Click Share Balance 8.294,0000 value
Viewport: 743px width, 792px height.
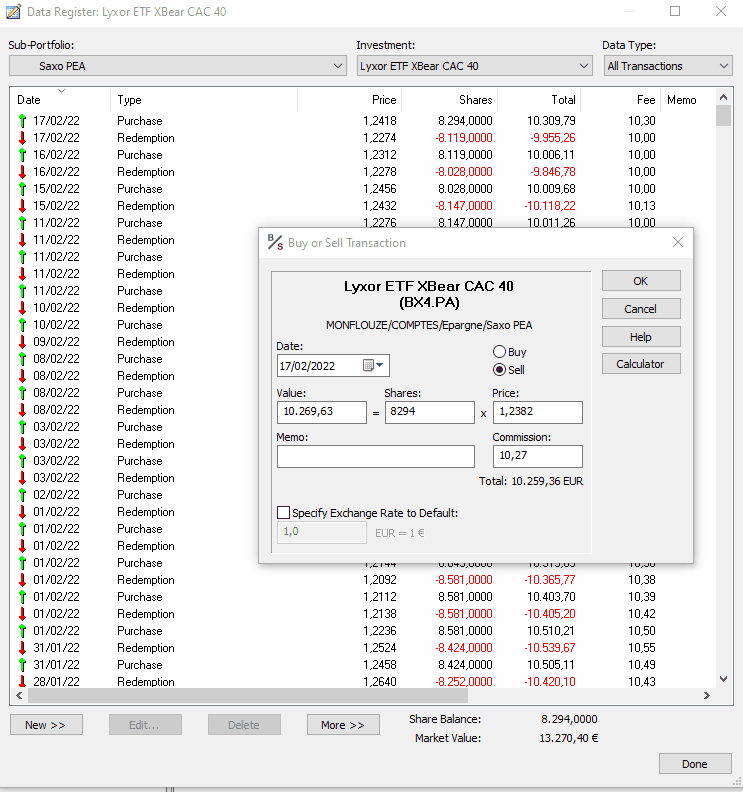pyautogui.click(x=569, y=719)
